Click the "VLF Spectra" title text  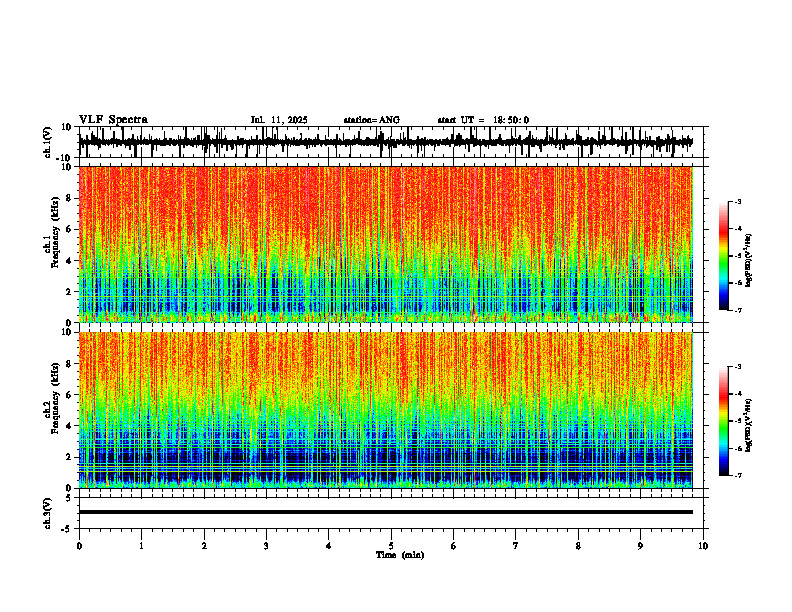[113, 120]
